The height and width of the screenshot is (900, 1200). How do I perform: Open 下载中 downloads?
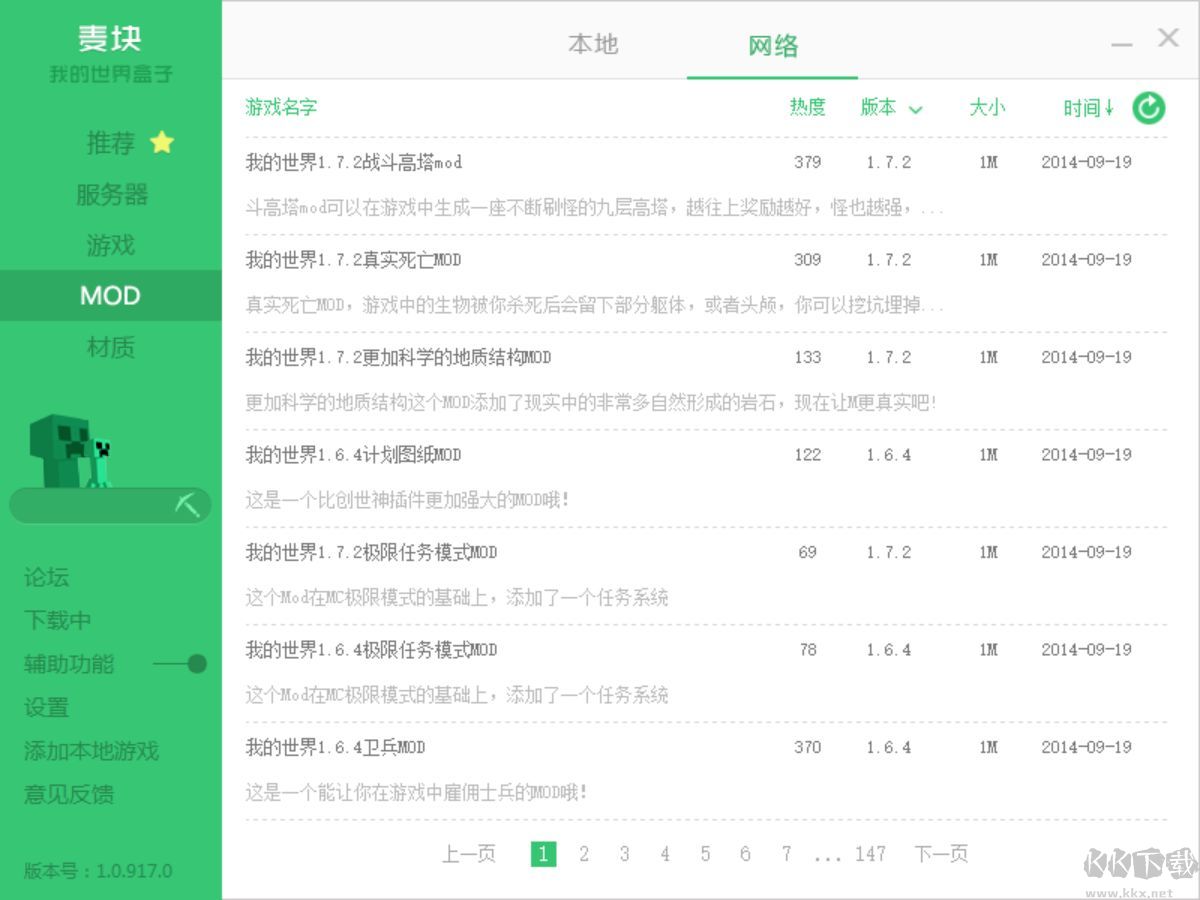pyautogui.click(x=57, y=620)
